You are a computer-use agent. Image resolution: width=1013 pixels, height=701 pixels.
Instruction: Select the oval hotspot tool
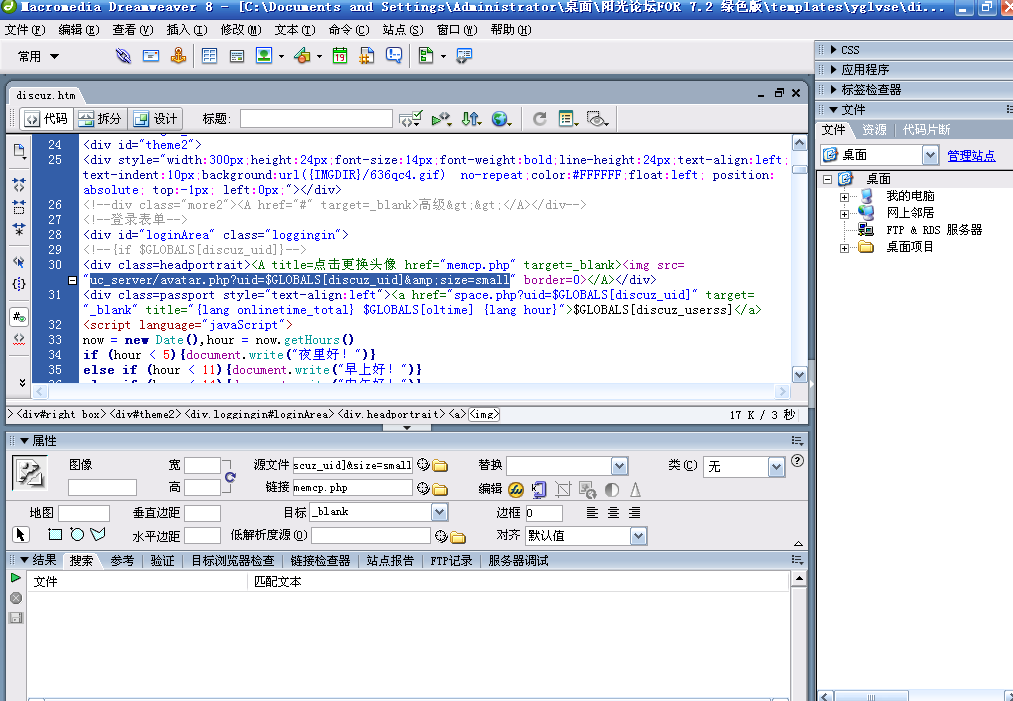coord(77,535)
